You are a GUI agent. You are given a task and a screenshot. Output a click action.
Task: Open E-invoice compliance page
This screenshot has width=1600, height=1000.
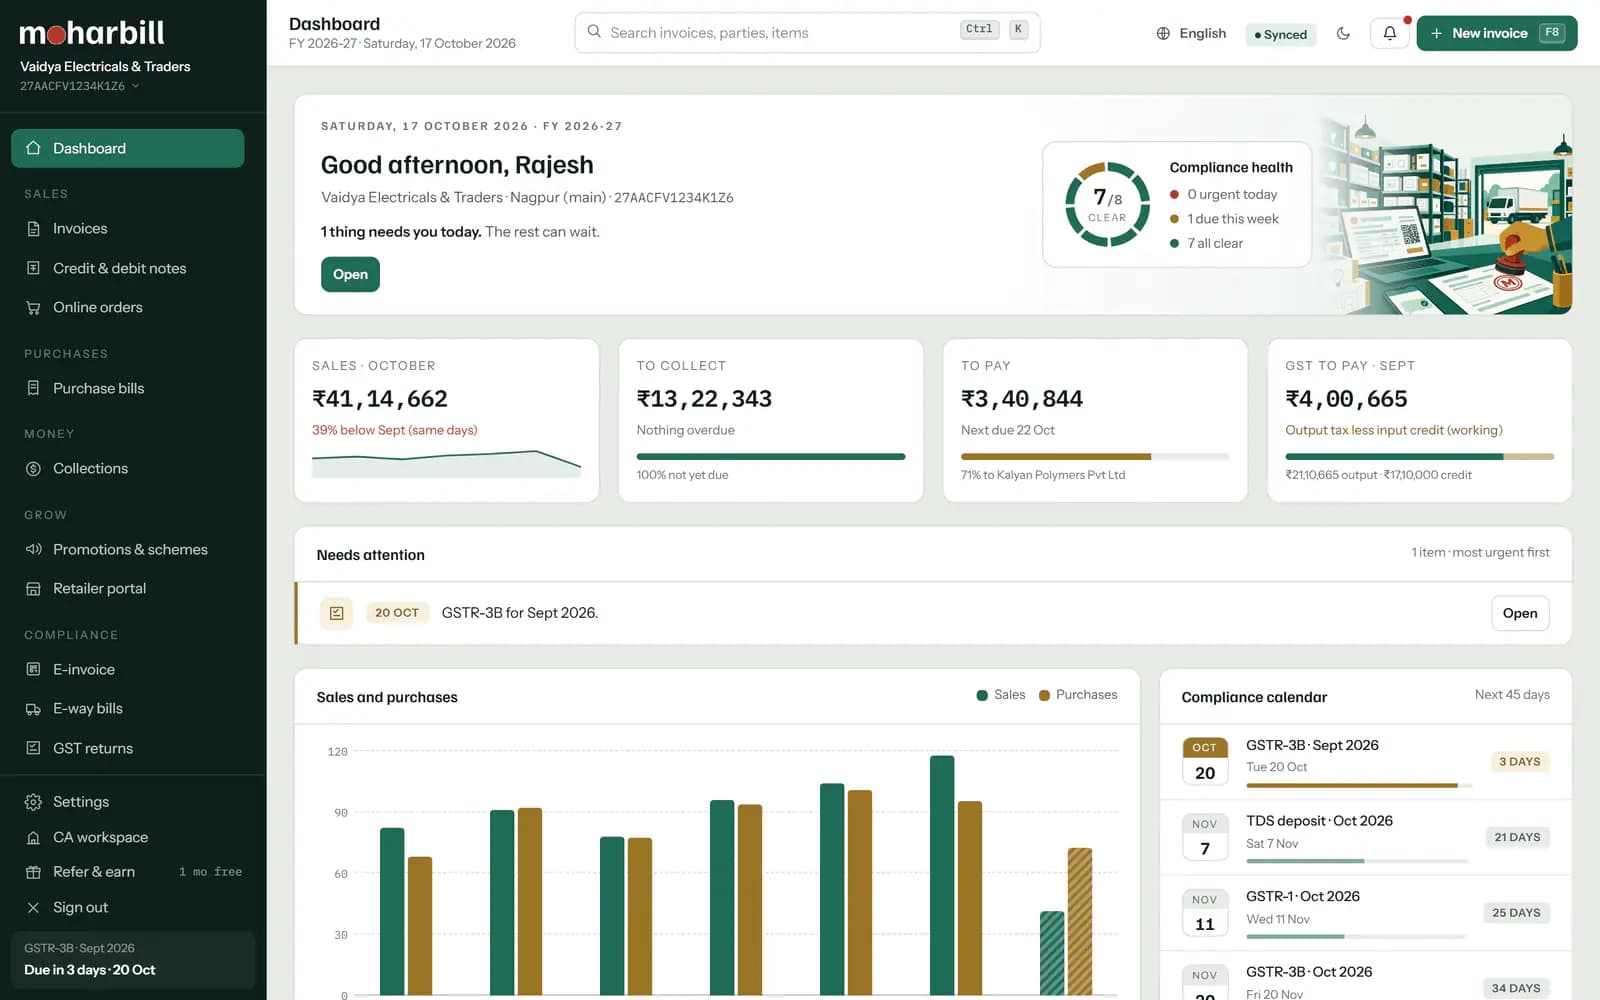tap(127, 669)
